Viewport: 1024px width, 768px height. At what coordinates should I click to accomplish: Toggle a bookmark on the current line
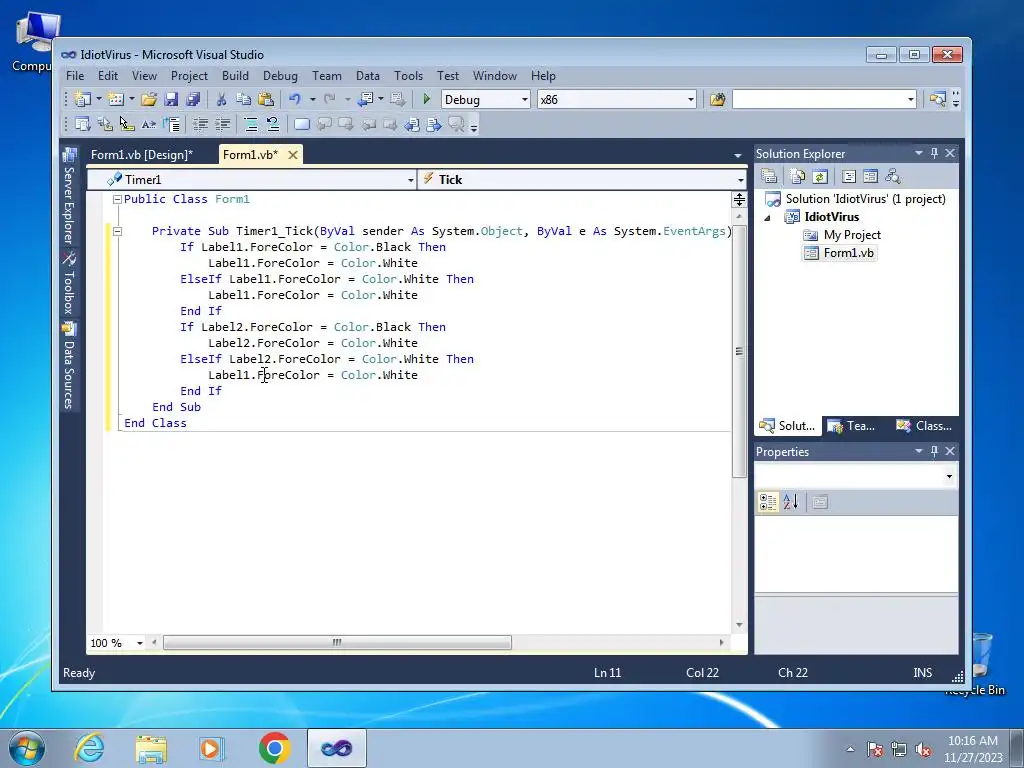(x=302, y=124)
